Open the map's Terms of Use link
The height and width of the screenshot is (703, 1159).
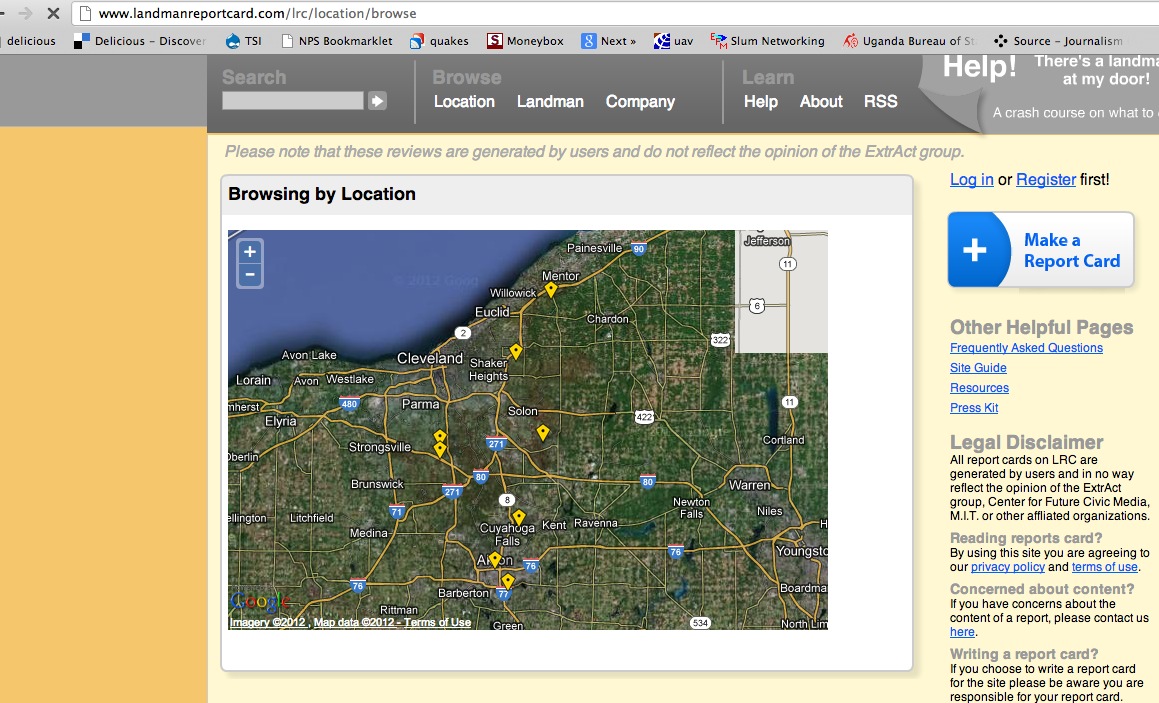pyautogui.click(x=437, y=622)
